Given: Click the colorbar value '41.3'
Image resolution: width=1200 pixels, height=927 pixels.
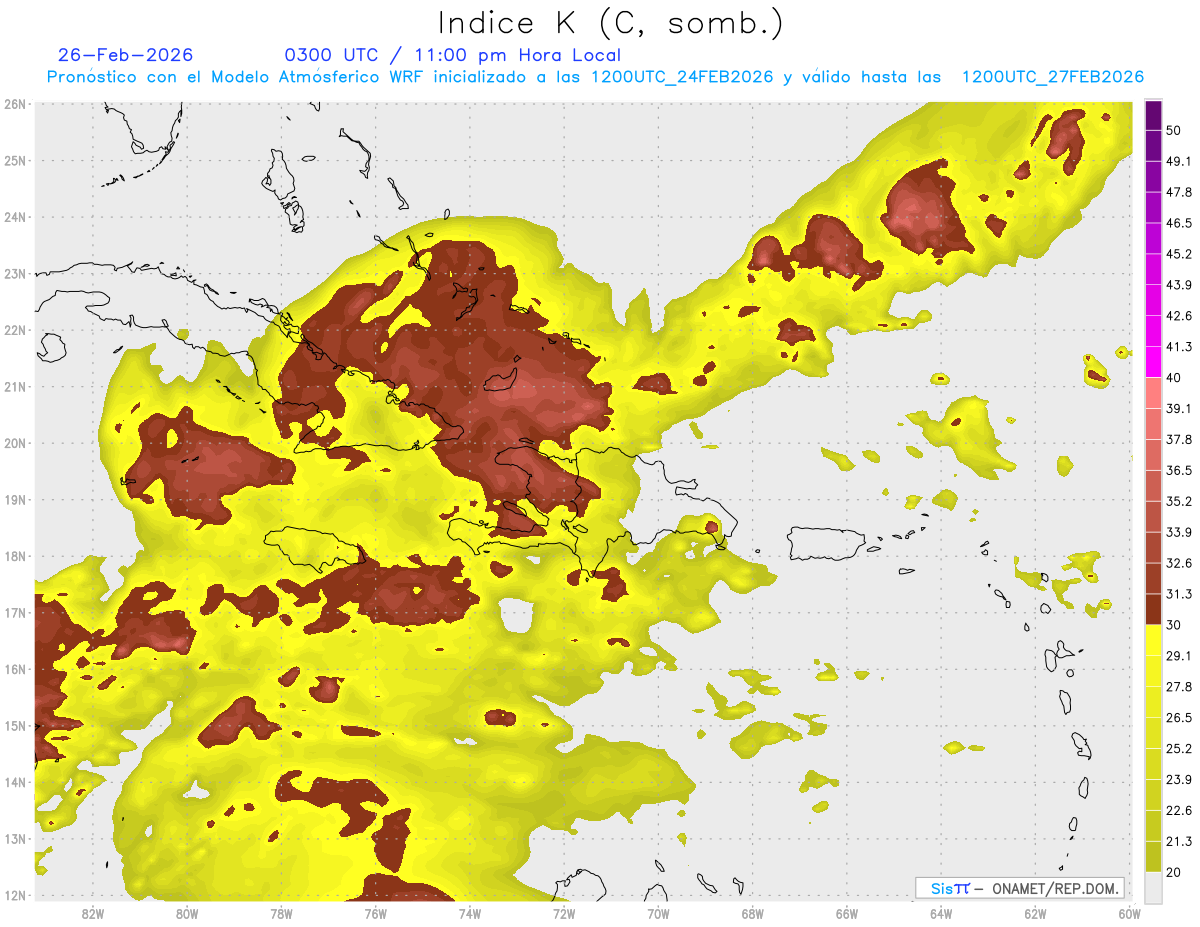Looking at the screenshot, I should coord(1178,347).
